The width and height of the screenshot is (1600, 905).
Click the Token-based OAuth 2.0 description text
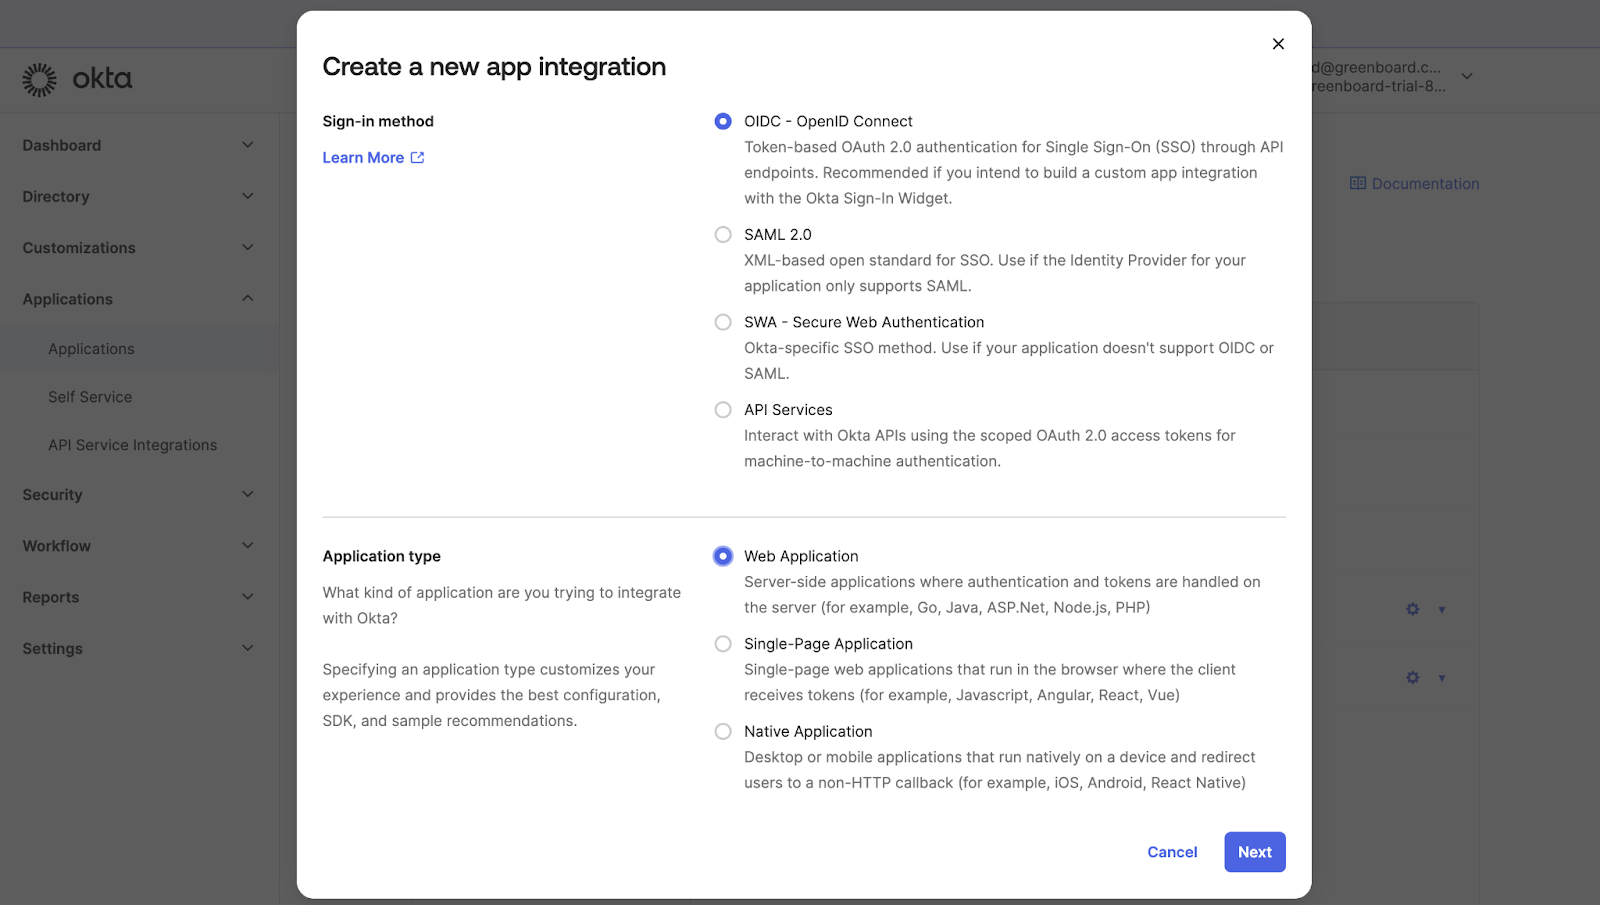[1014, 173]
